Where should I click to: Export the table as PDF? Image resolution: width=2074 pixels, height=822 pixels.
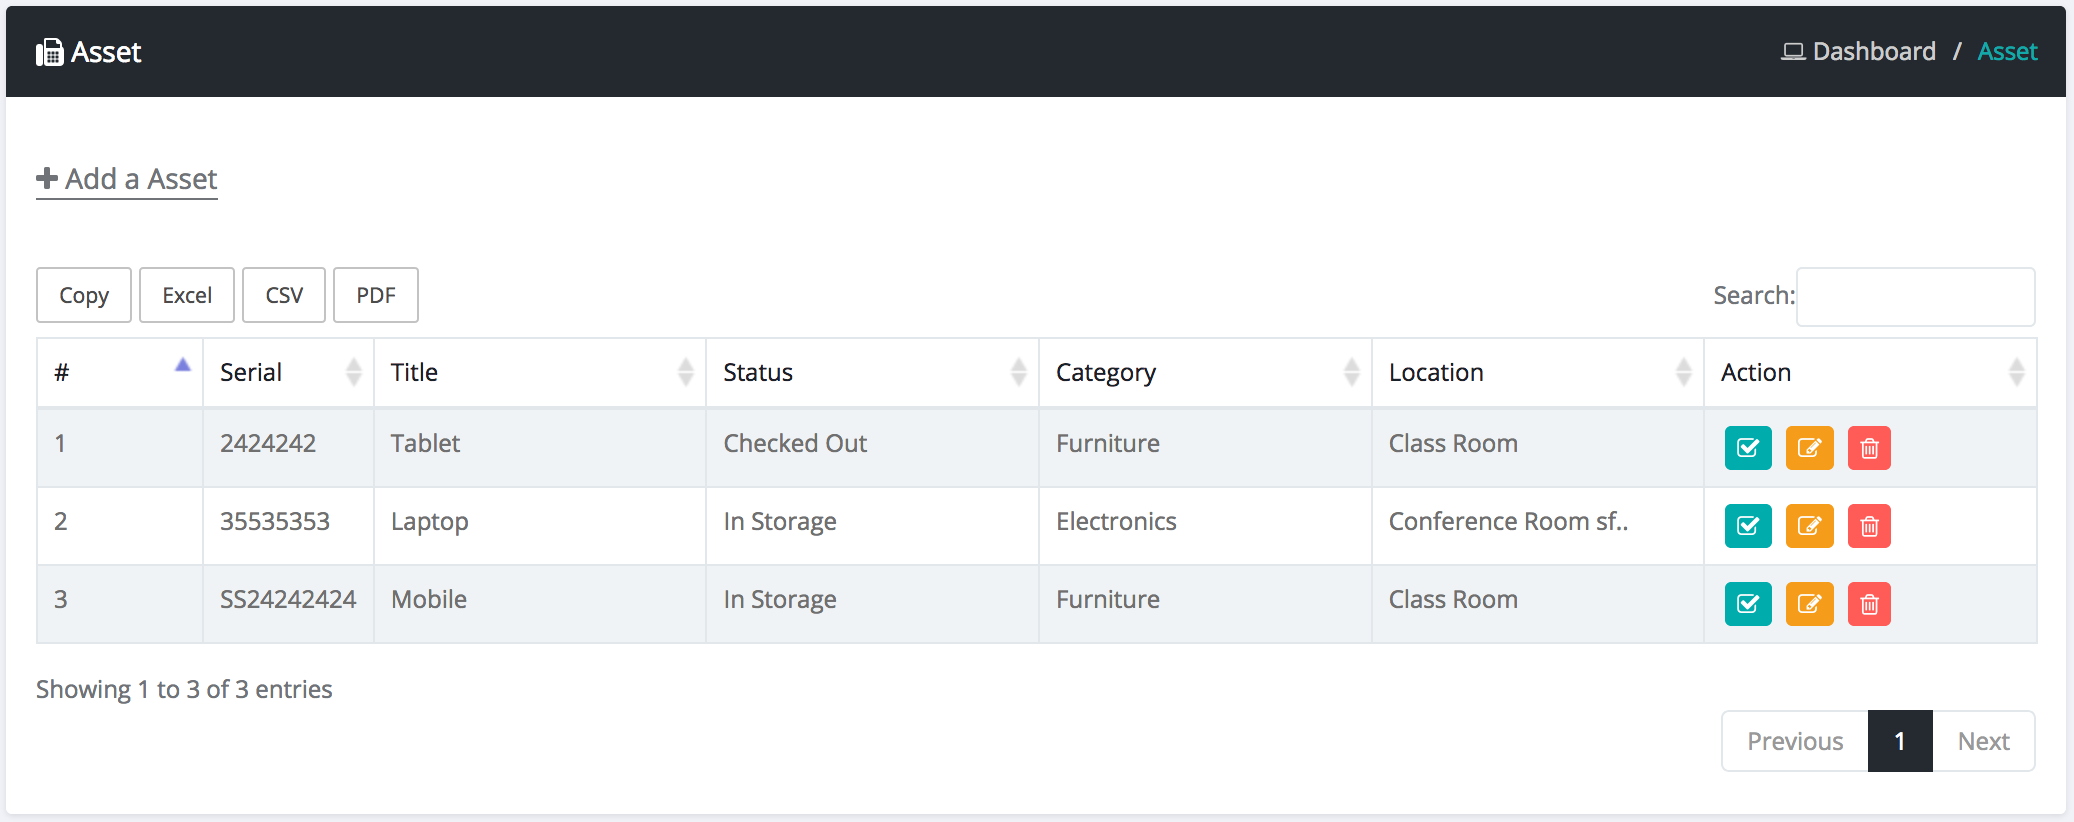coord(376,295)
